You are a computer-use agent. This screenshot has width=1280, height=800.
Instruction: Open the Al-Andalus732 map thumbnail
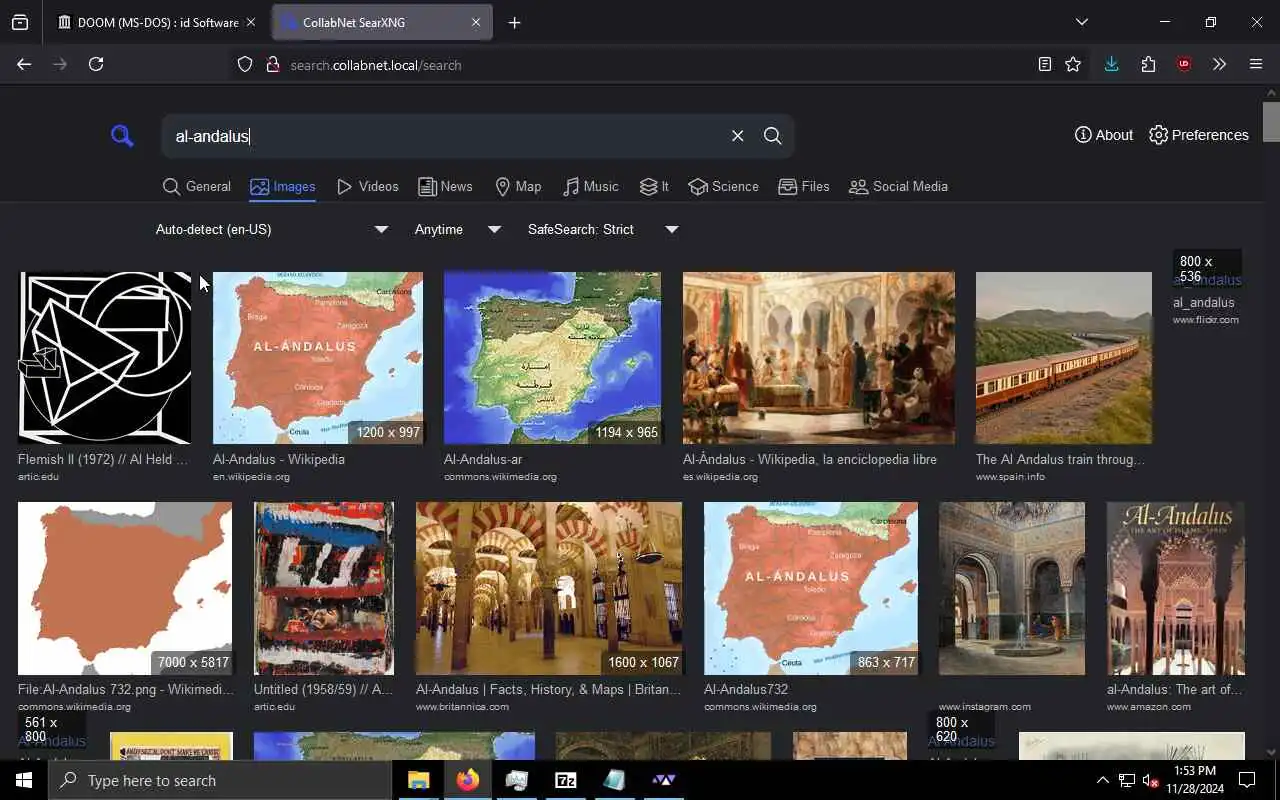click(x=811, y=588)
